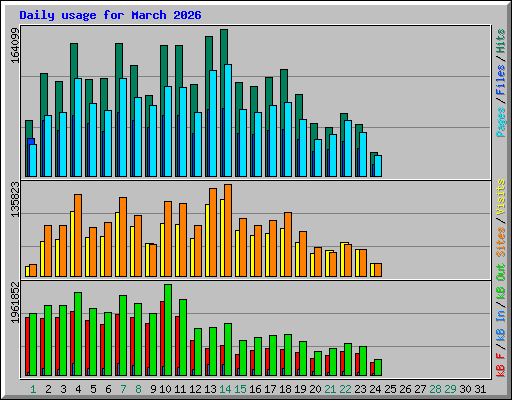
Task: Click the day 13 yellow visits bar
Action: [x=207, y=240]
